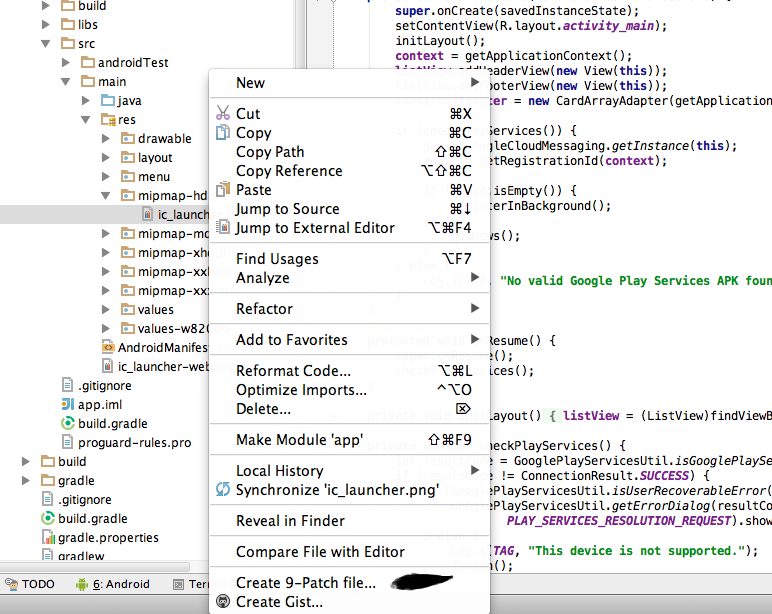772x614 pixels.
Task: Expand the java folder
Action: [86, 100]
